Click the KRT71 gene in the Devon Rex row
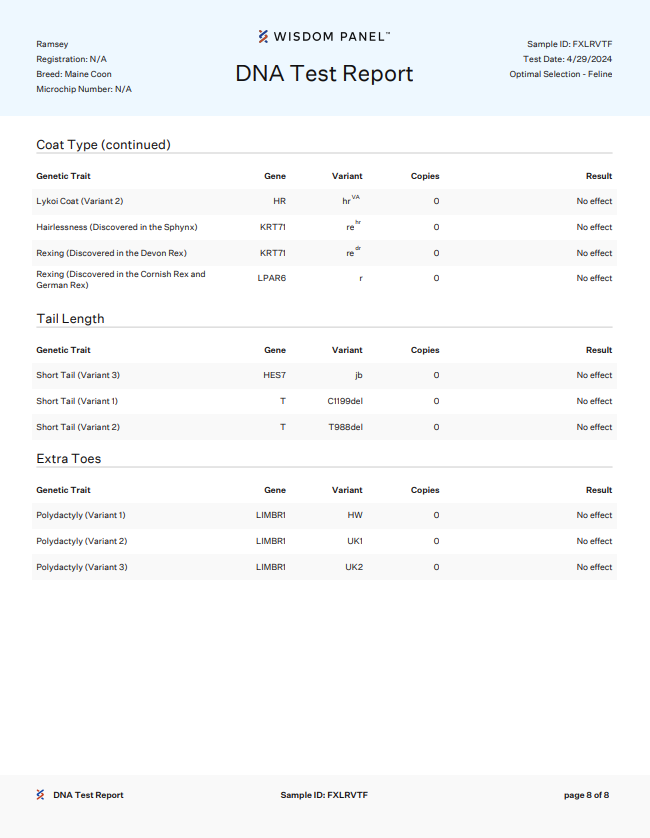The height and width of the screenshot is (838, 650). (273, 253)
